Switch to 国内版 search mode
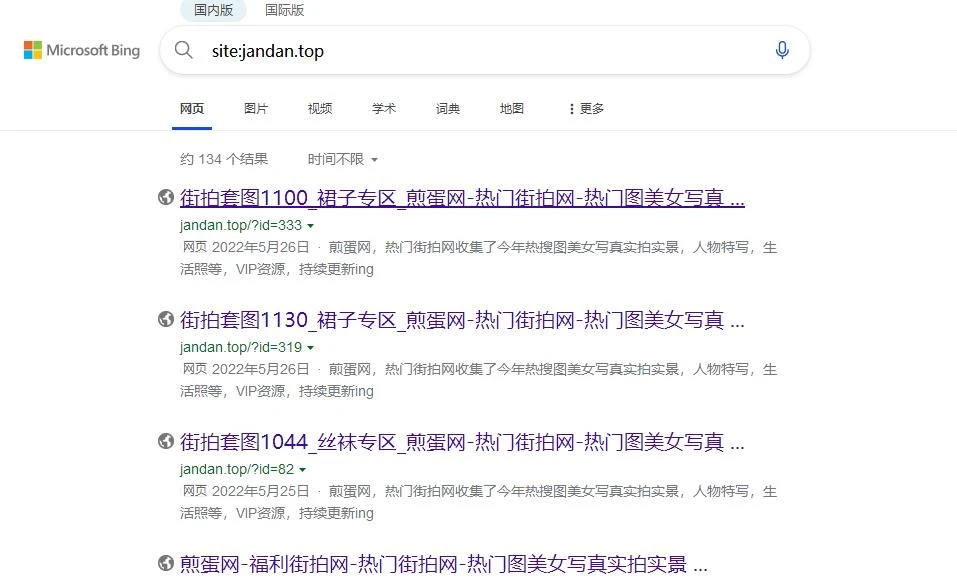 (x=213, y=10)
